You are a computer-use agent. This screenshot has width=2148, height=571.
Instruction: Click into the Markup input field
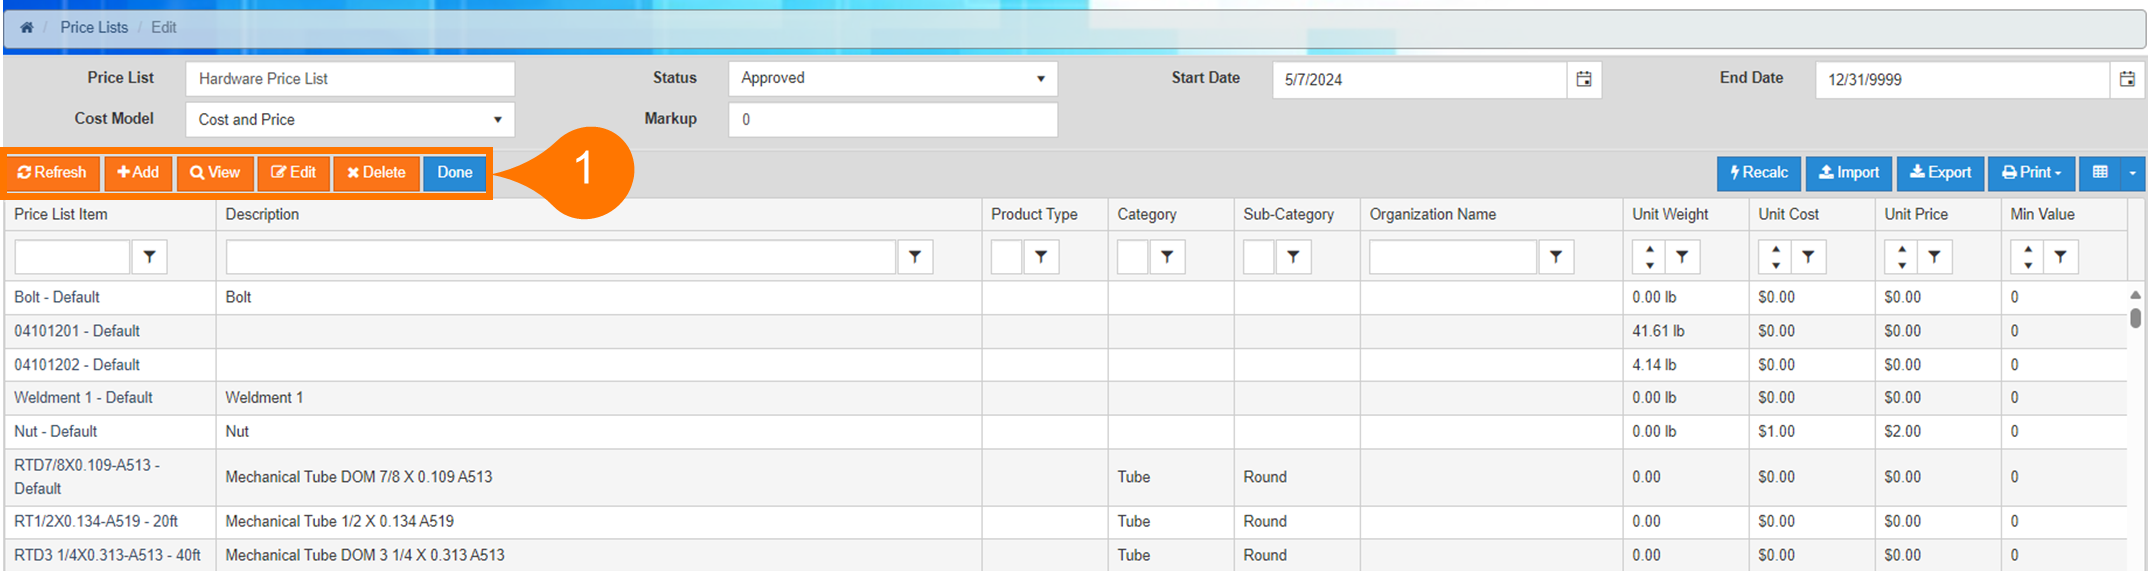point(892,120)
